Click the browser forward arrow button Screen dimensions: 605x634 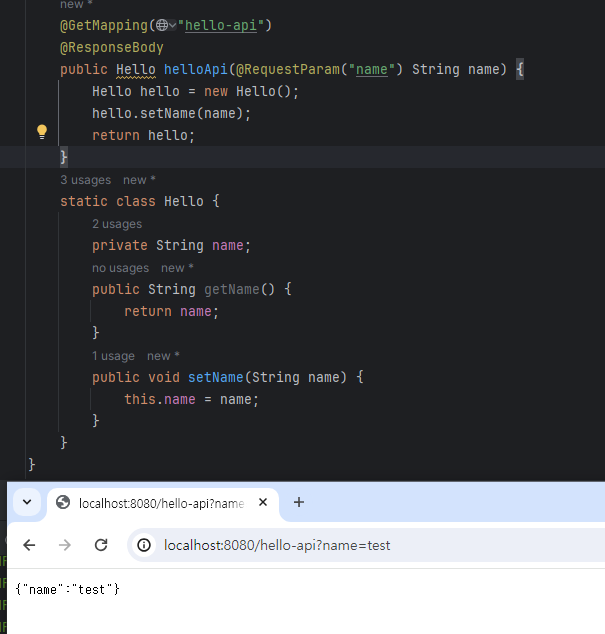(65, 545)
